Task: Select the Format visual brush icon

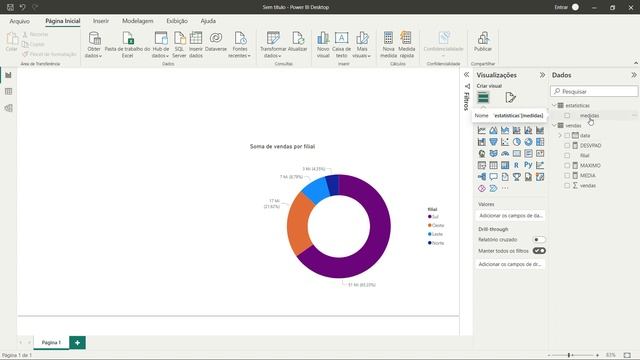Action: pos(510,97)
